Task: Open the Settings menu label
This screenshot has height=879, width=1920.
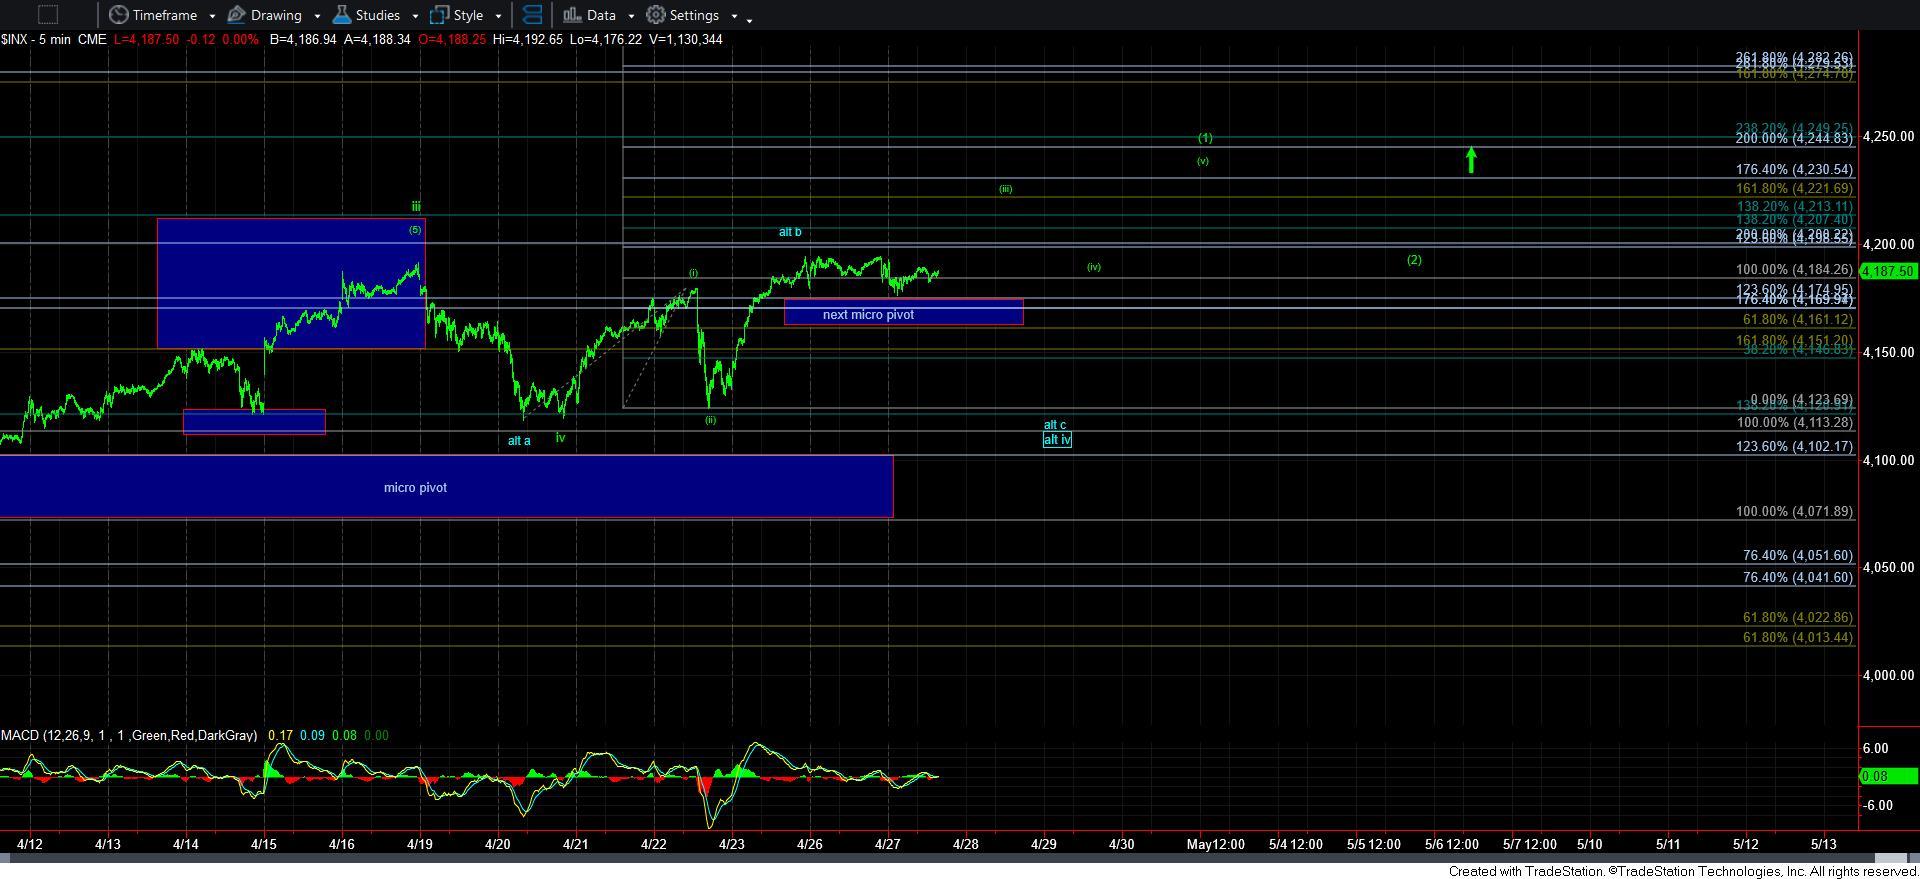Action: click(694, 15)
